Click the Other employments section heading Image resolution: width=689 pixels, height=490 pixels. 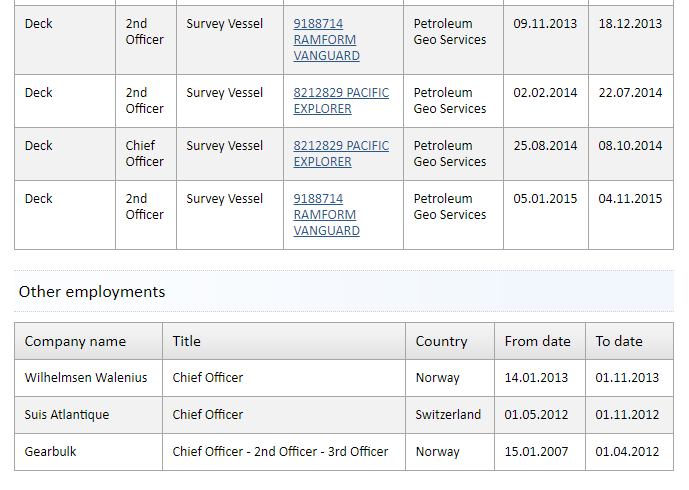(x=92, y=292)
